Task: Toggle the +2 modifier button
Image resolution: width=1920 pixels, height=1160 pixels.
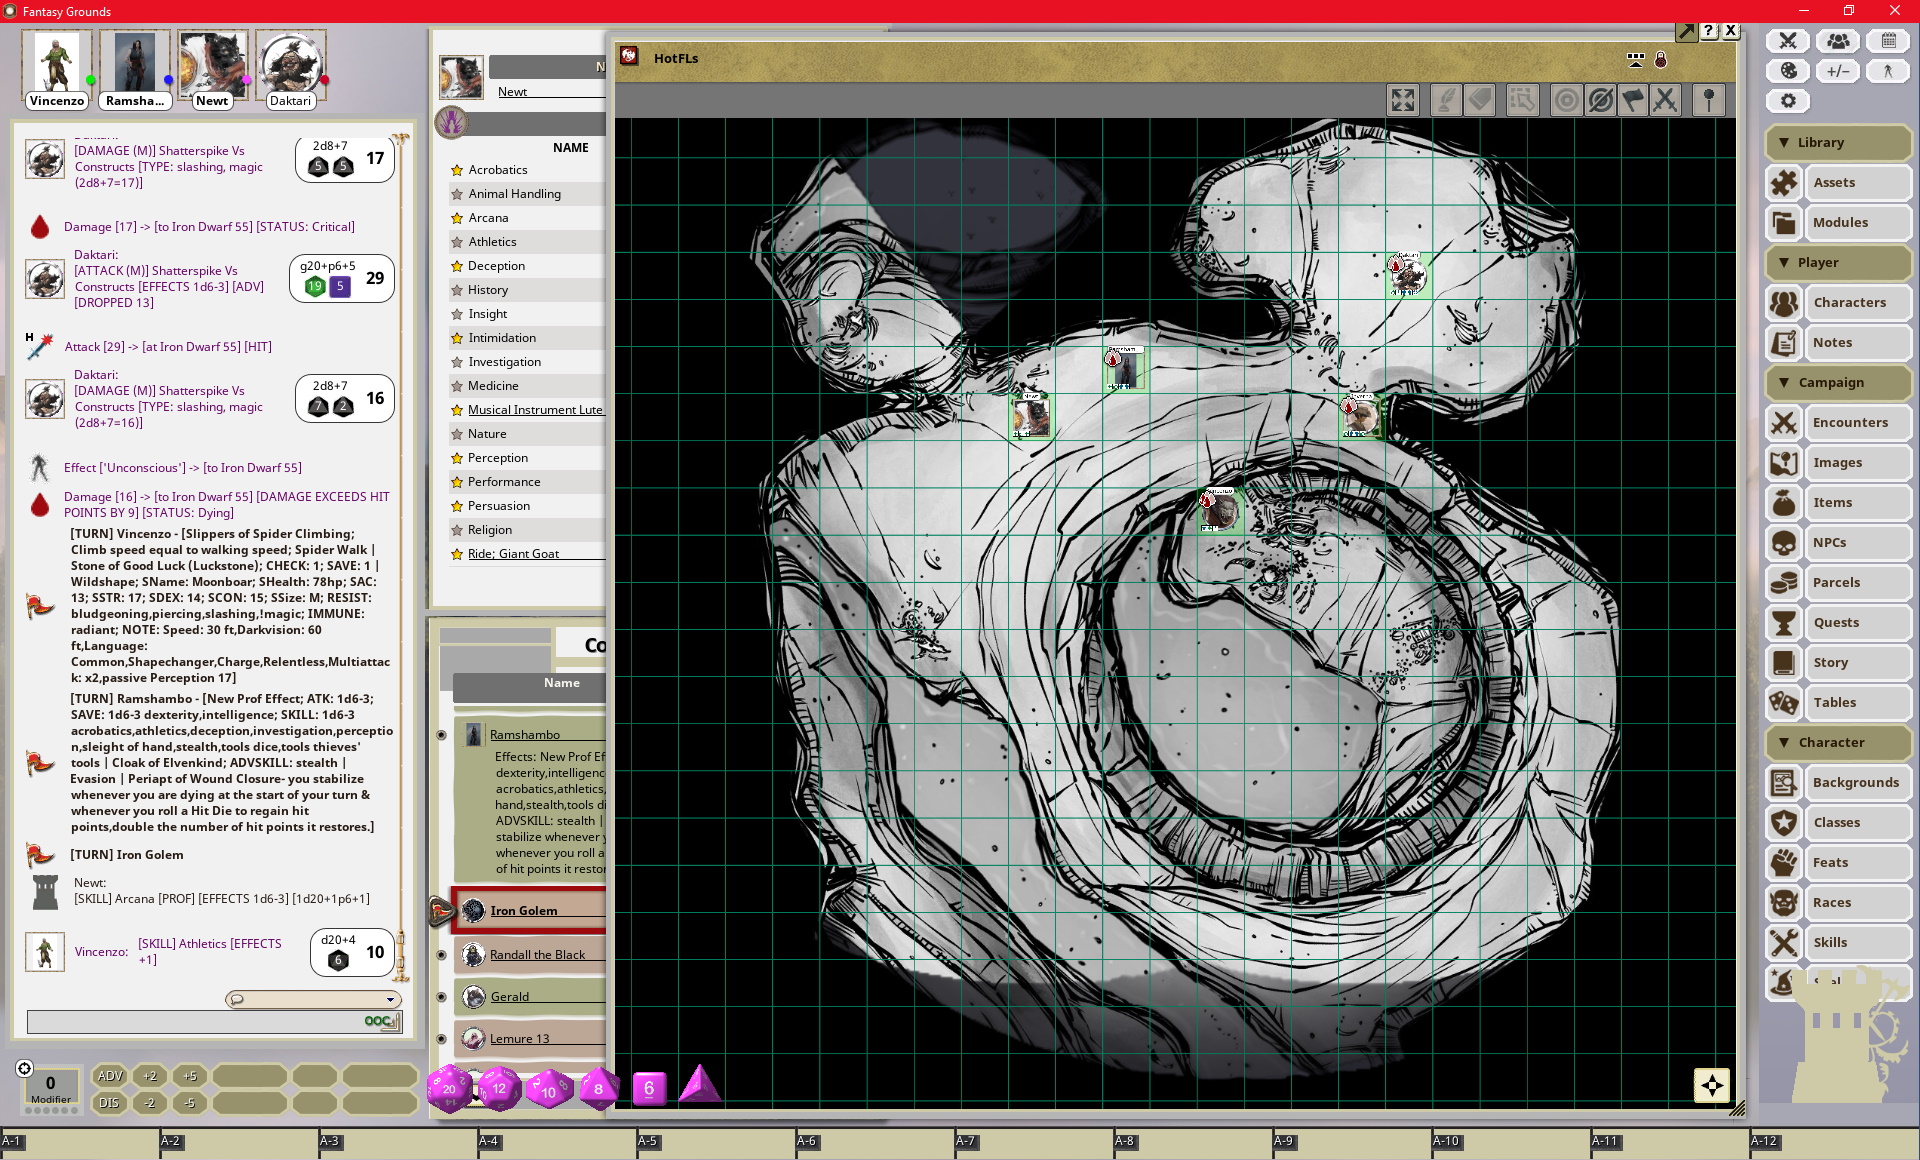Action: tap(150, 1076)
